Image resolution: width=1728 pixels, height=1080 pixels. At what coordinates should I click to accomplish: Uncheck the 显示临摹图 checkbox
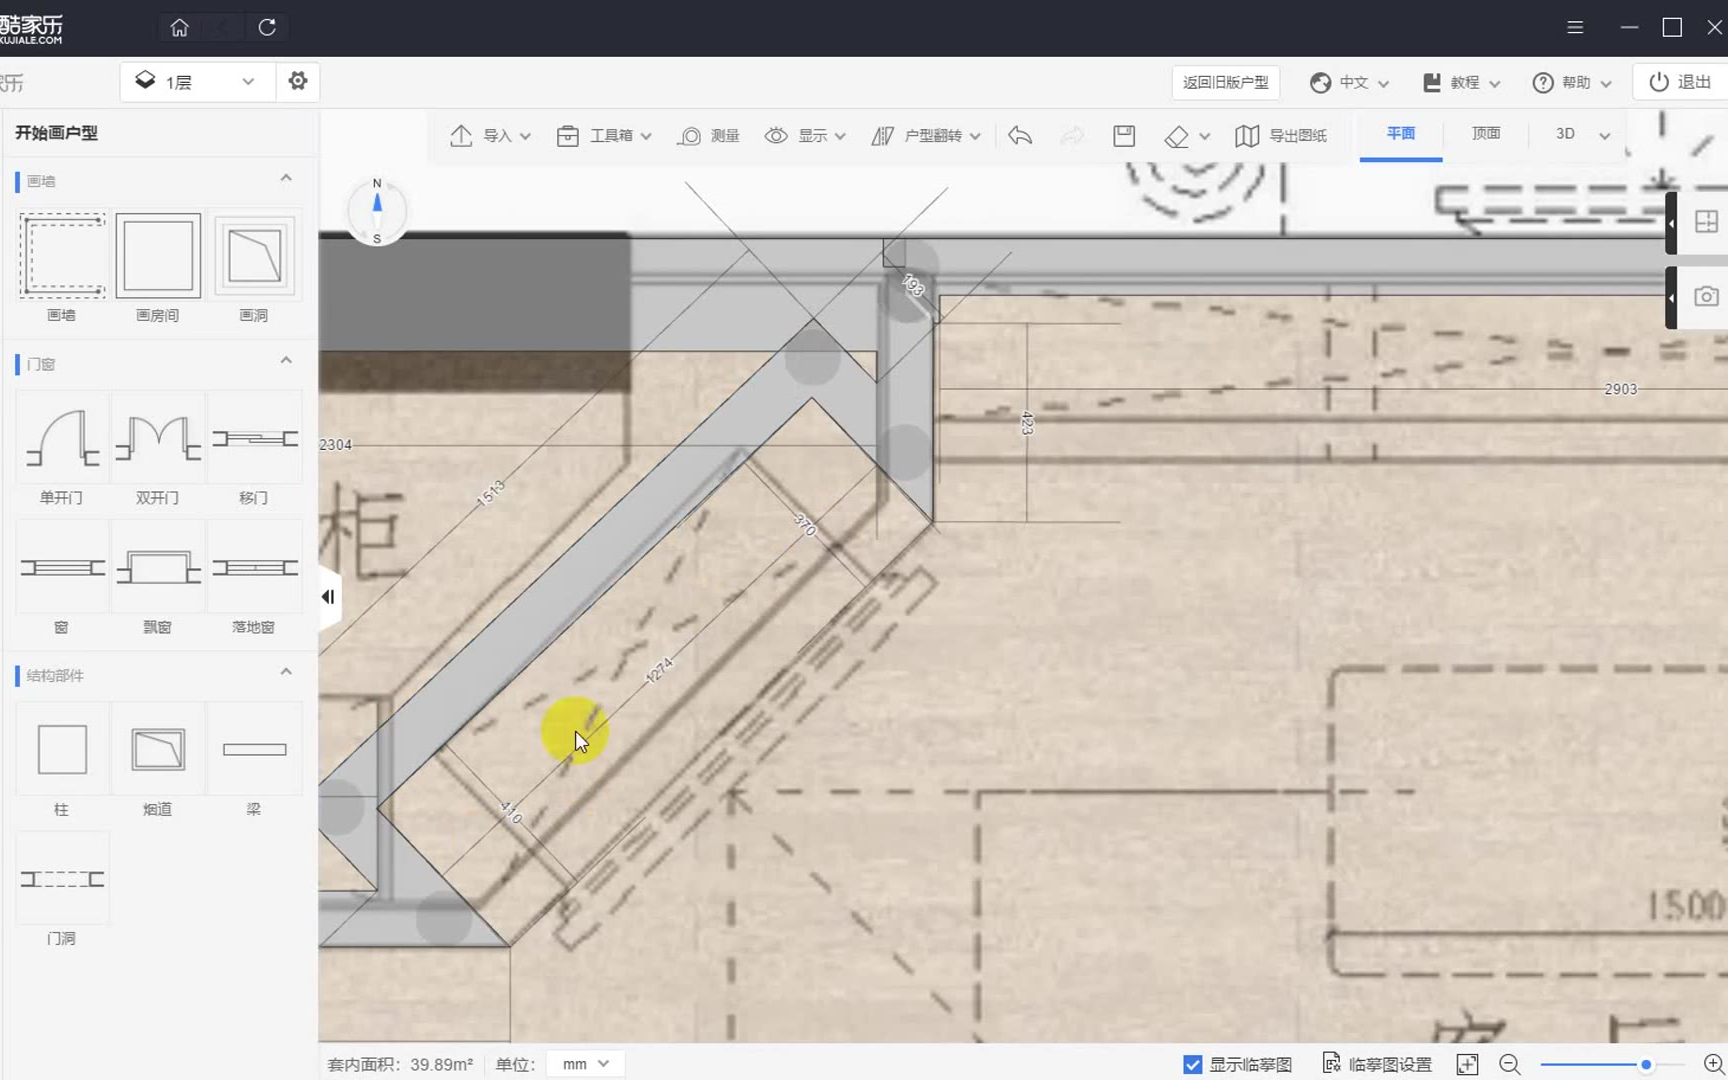tap(1192, 1065)
